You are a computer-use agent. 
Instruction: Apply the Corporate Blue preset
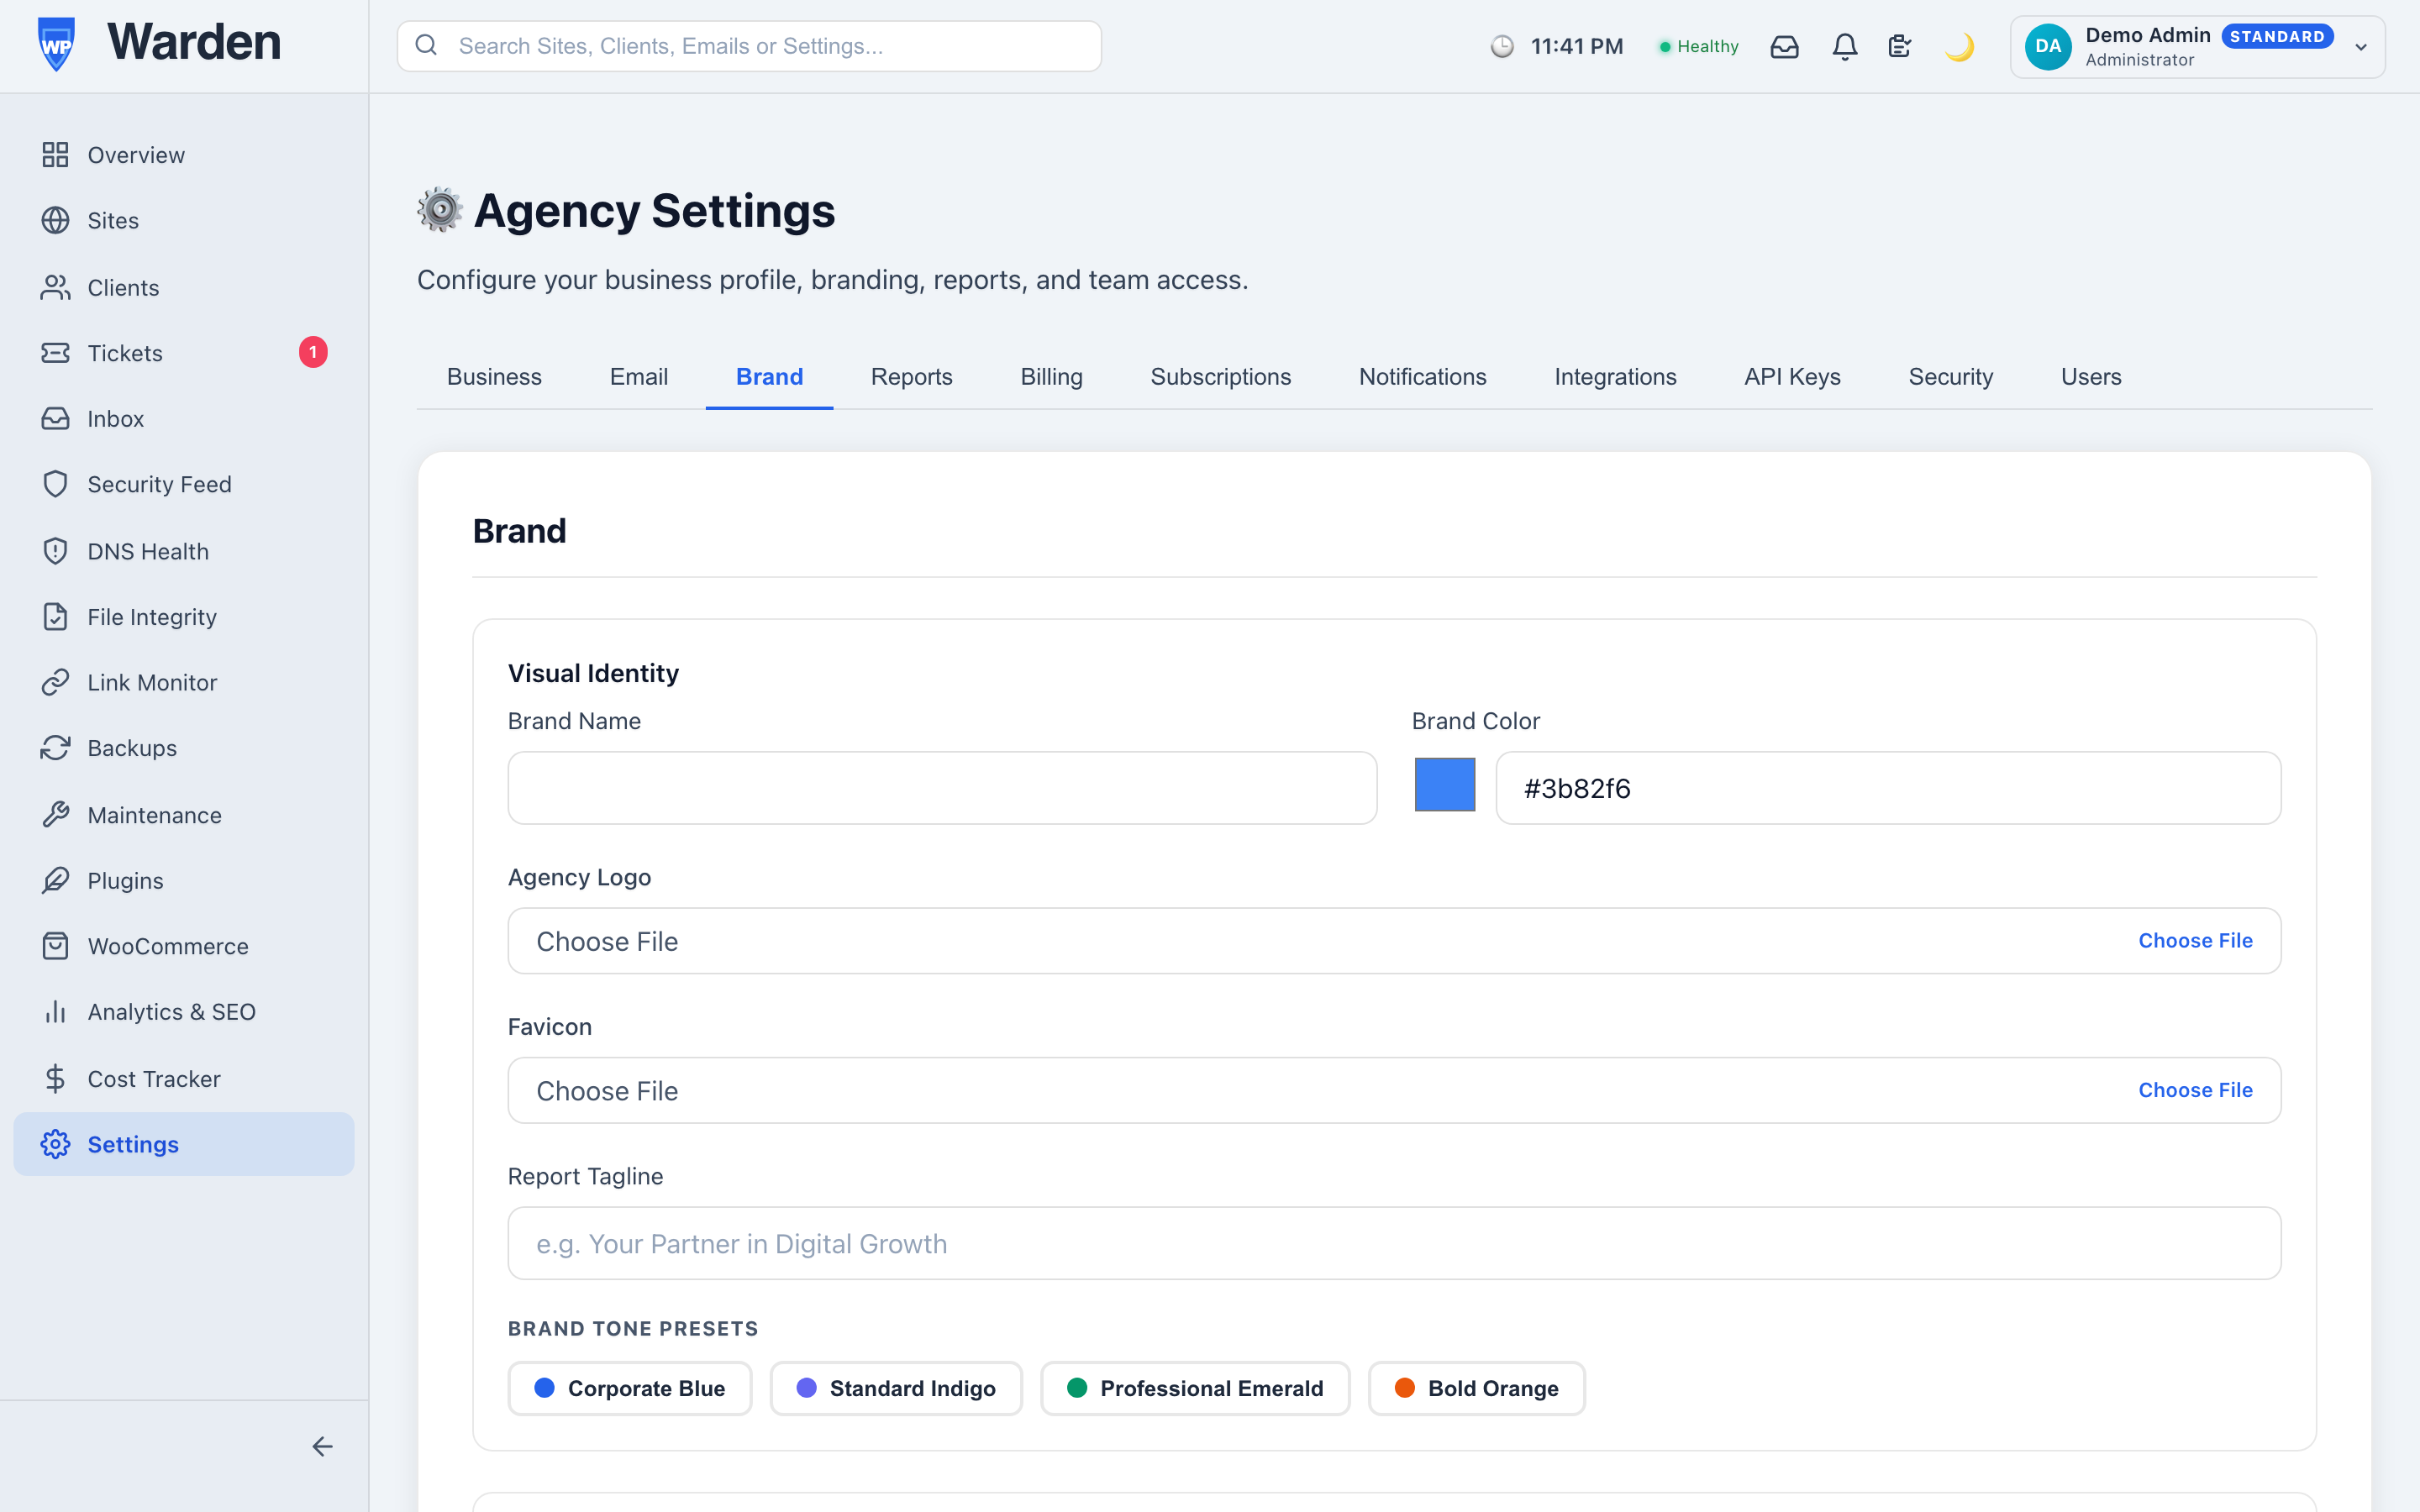(x=629, y=1388)
